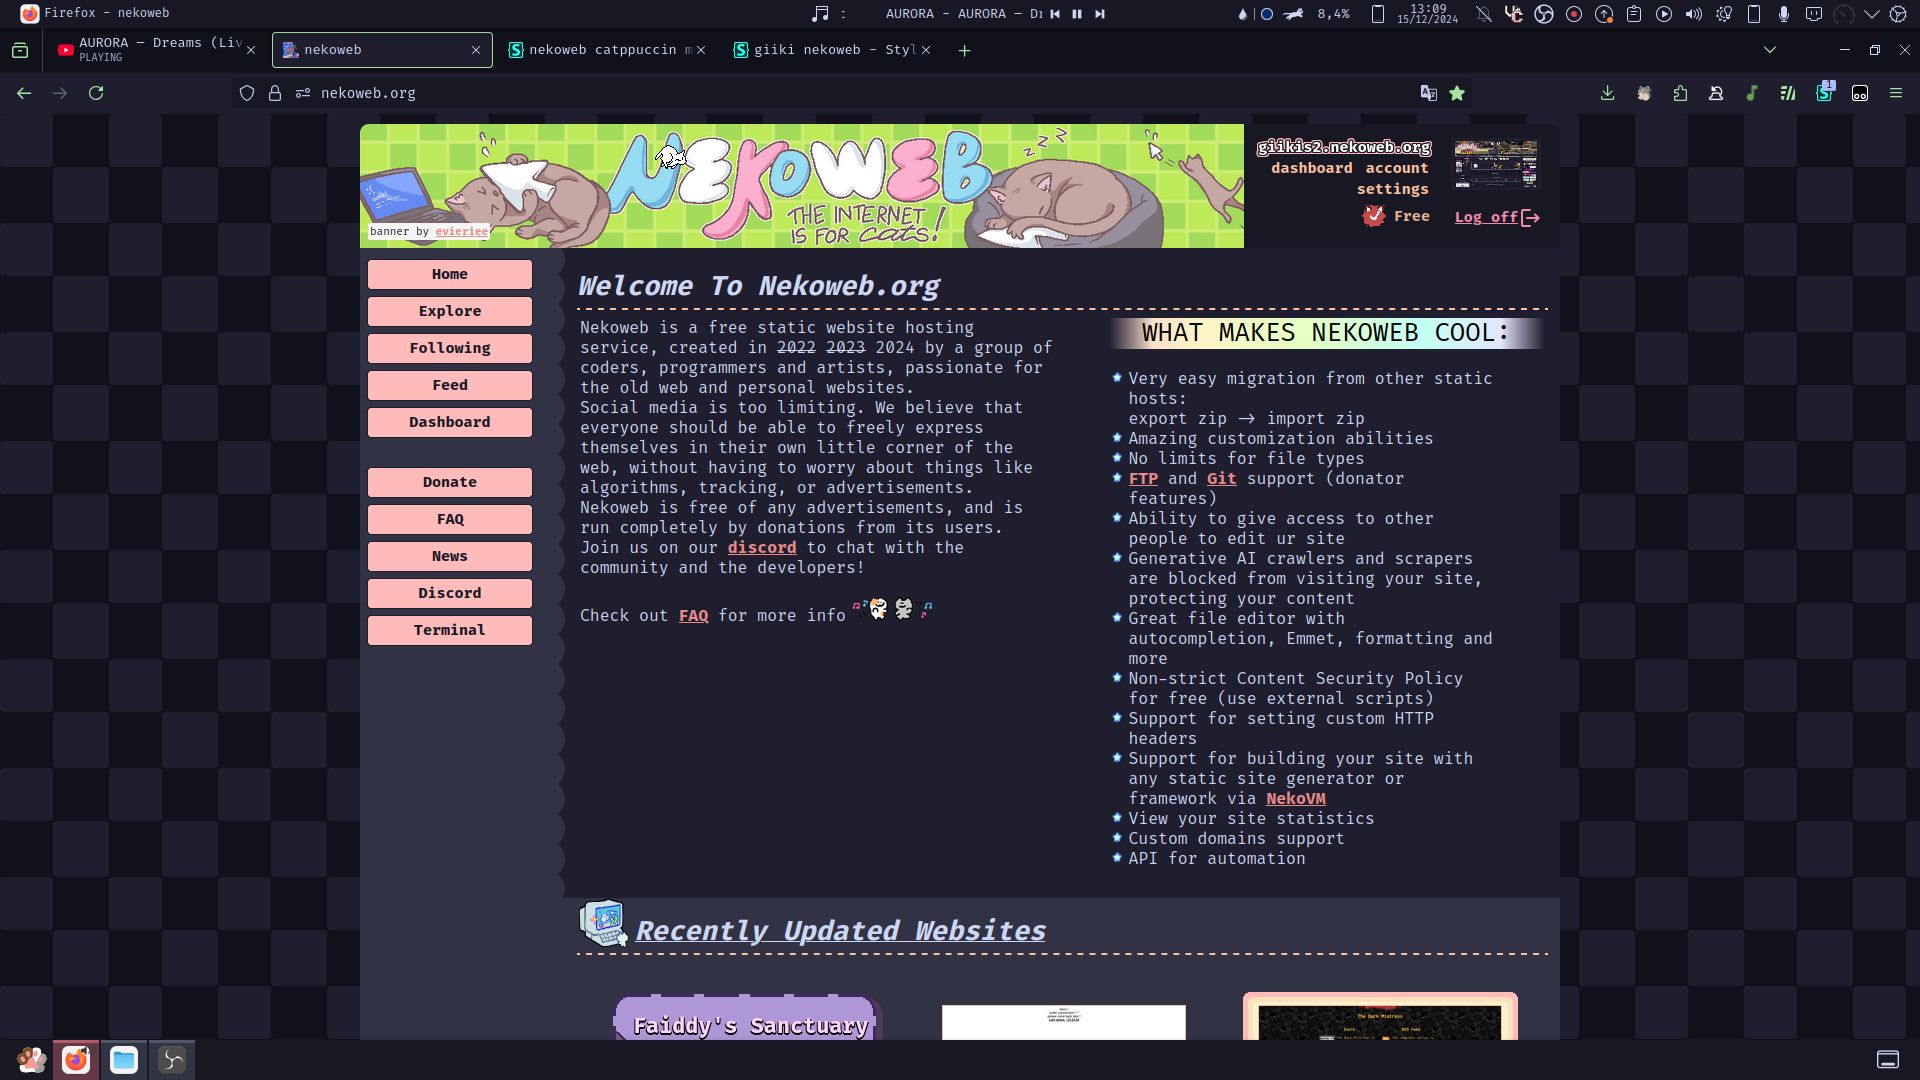Open the header dashboard link
Viewport: 1920px width, 1080px height.
point(1312,168)
